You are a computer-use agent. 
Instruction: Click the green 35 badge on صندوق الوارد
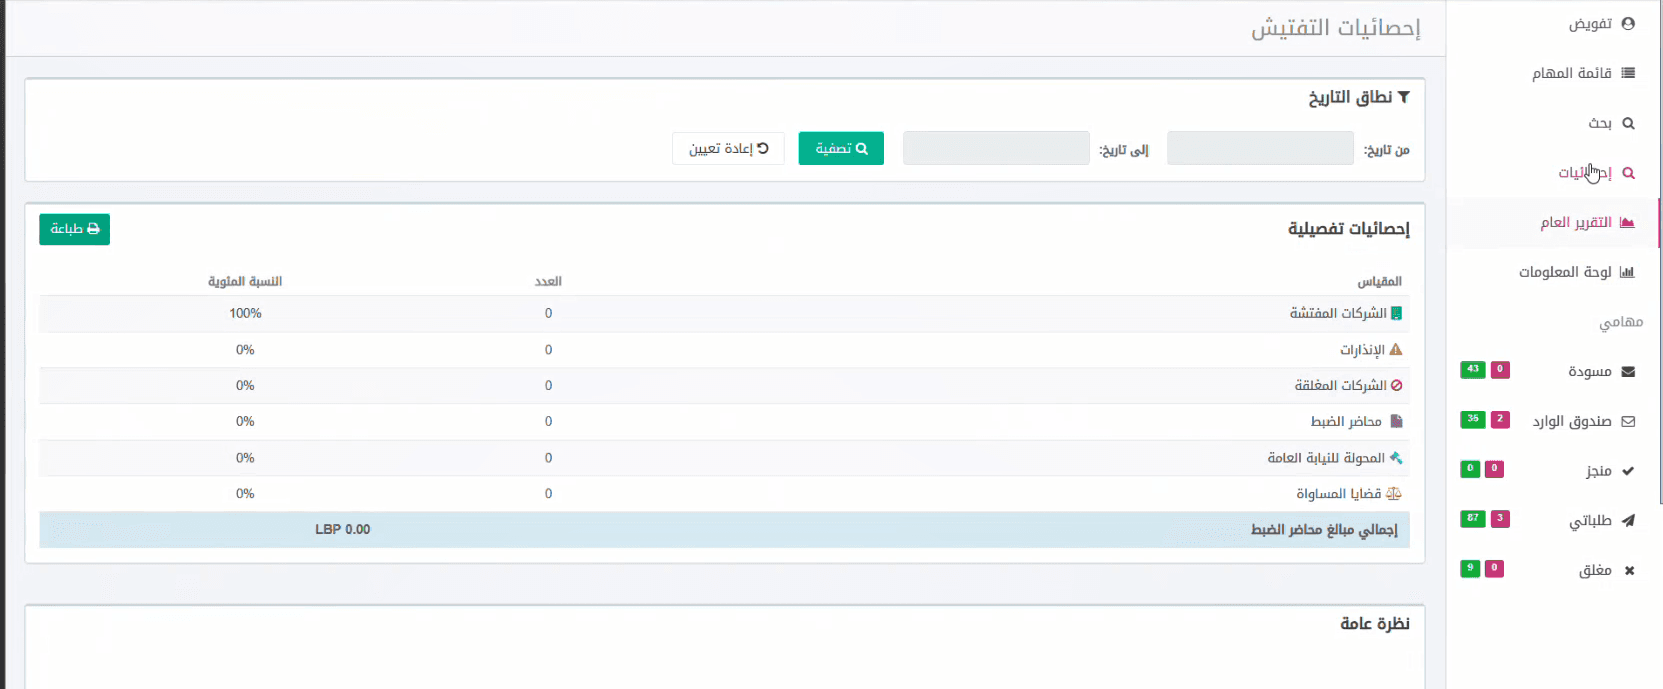point(1472,419)
